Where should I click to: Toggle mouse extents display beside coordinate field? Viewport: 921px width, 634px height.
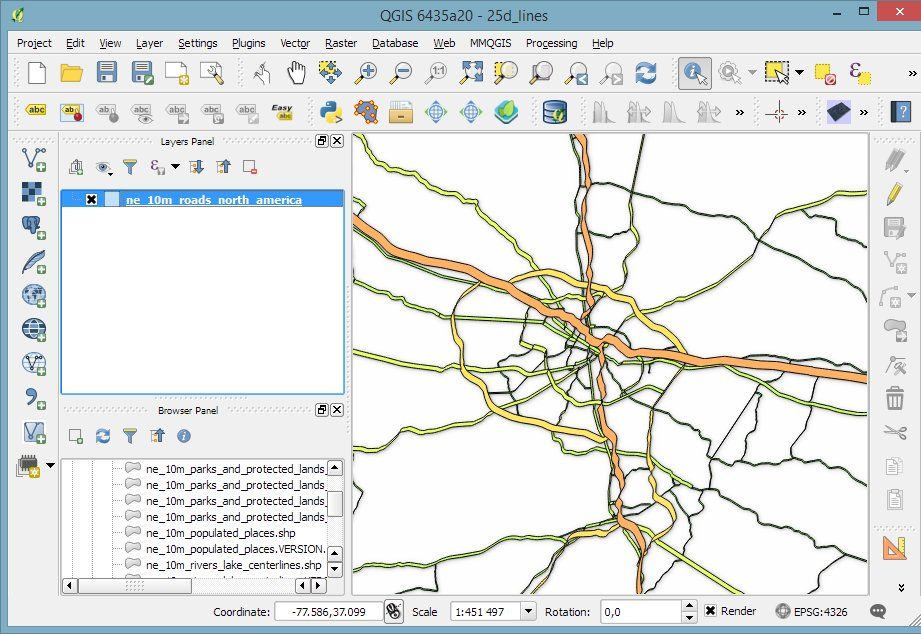[x=394, y=611]
